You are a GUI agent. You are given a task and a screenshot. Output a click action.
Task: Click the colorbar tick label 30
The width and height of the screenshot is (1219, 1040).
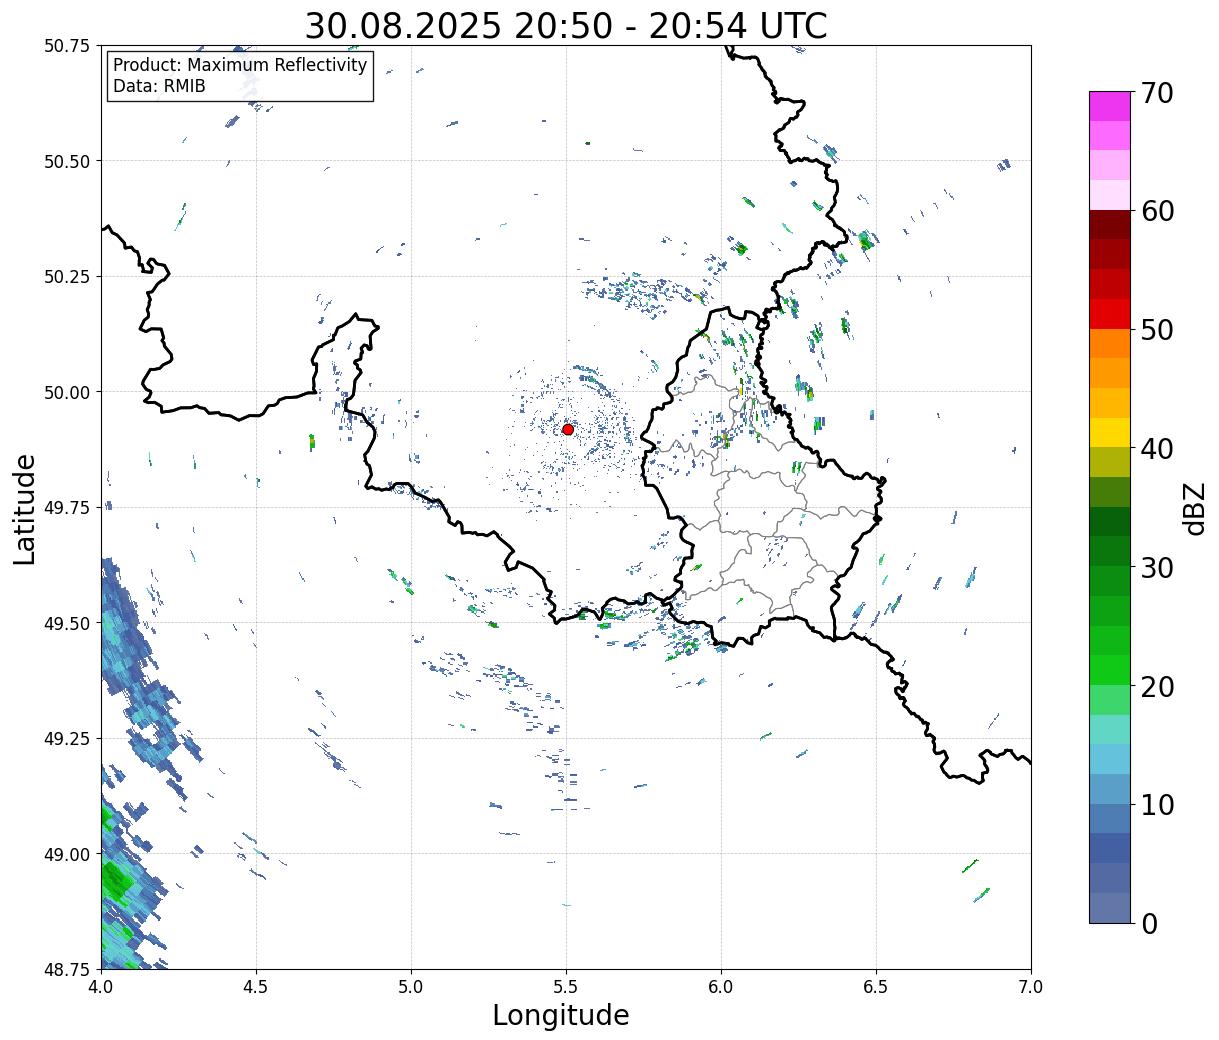click(1157, 568)
